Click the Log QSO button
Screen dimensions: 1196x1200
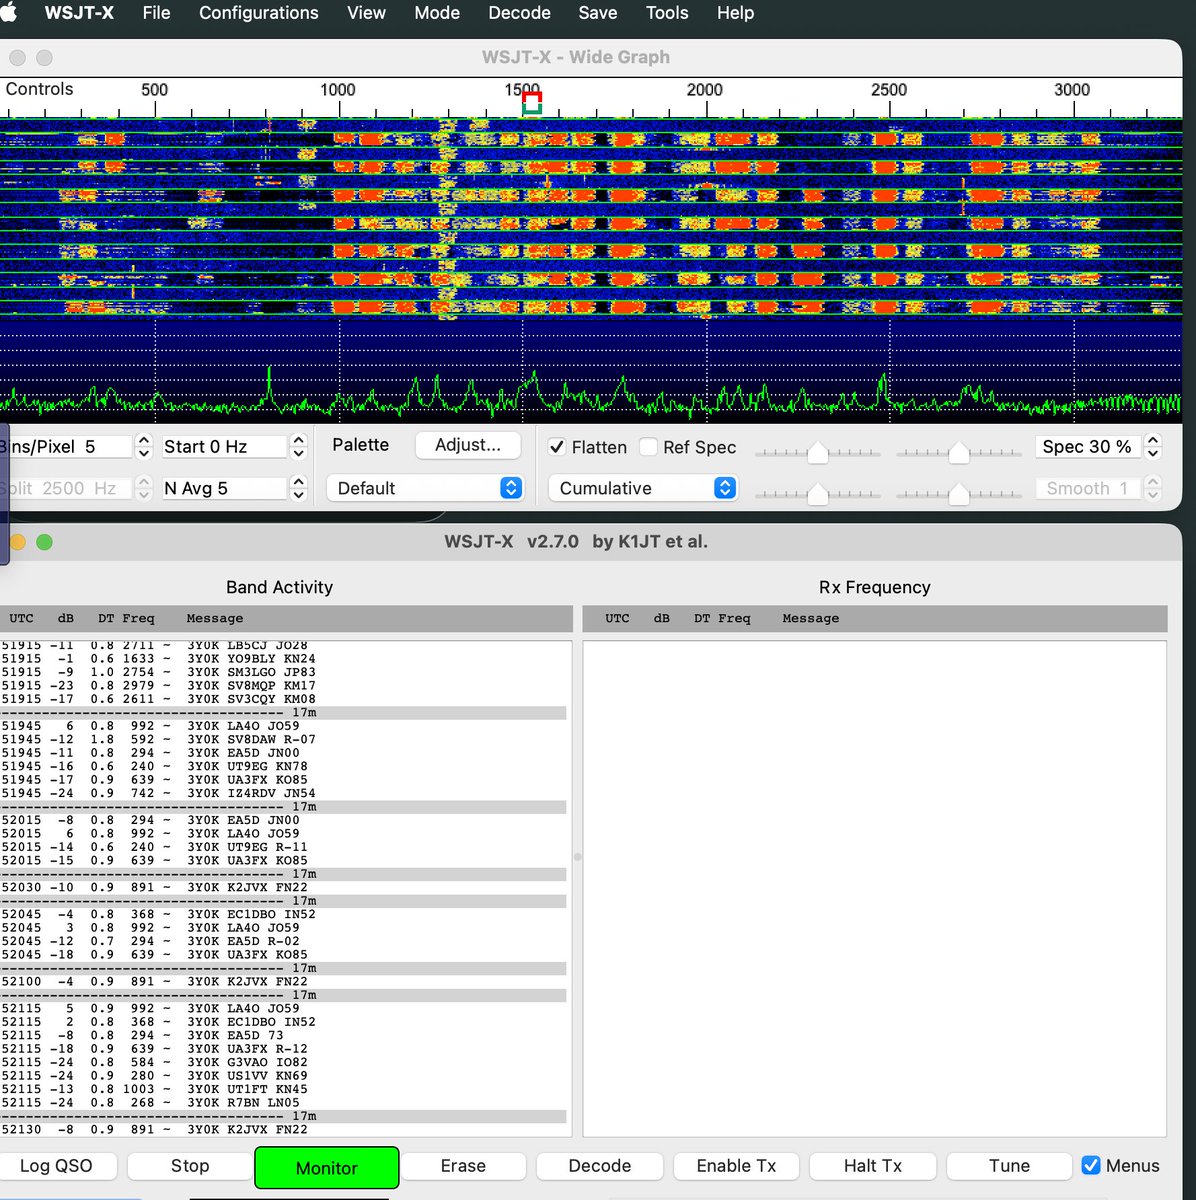[x=57, y=1166]
